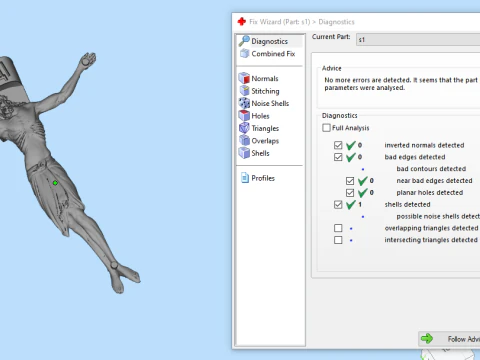Go to the Triangles page label

click(x=265, y=128)
